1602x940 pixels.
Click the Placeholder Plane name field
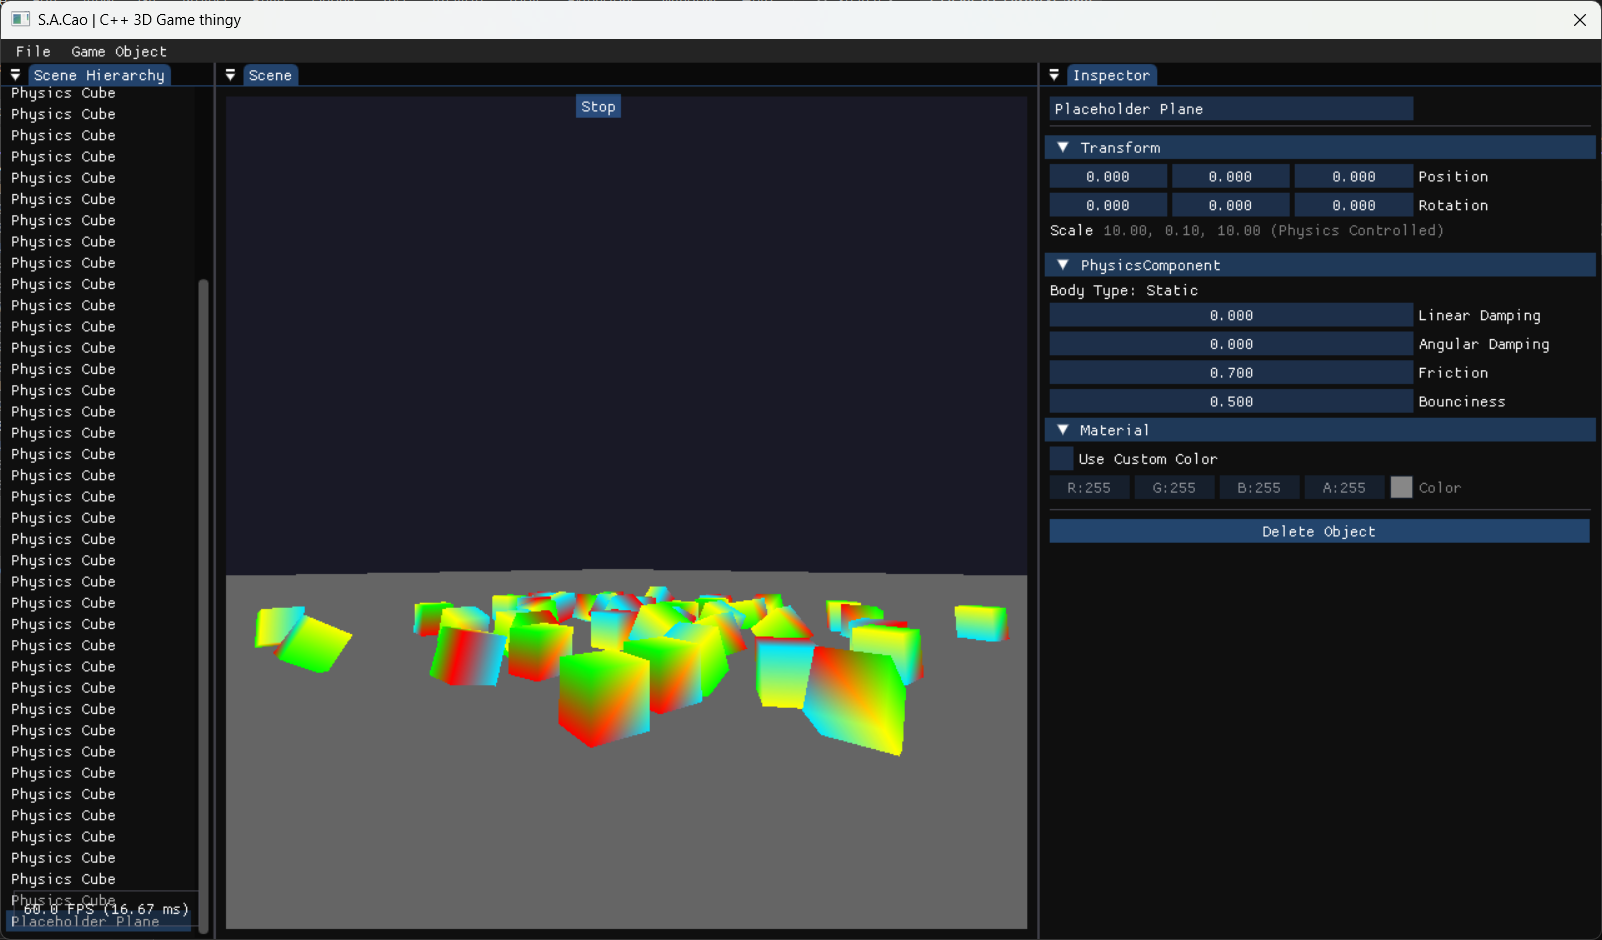1230,109
